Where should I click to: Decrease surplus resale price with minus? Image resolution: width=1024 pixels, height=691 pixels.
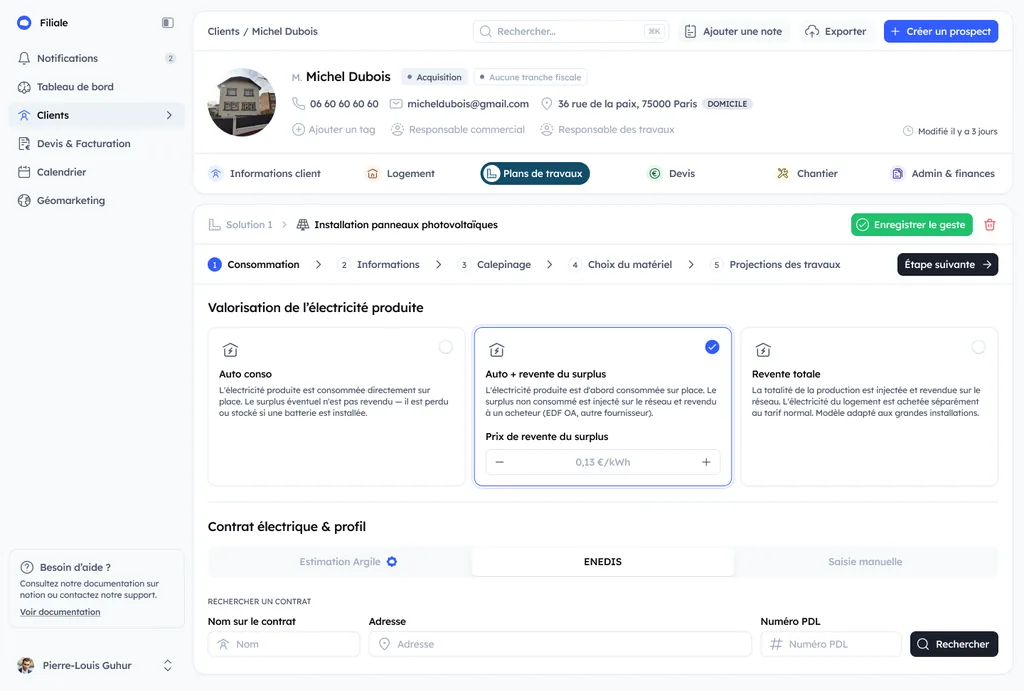click(500, 462)
